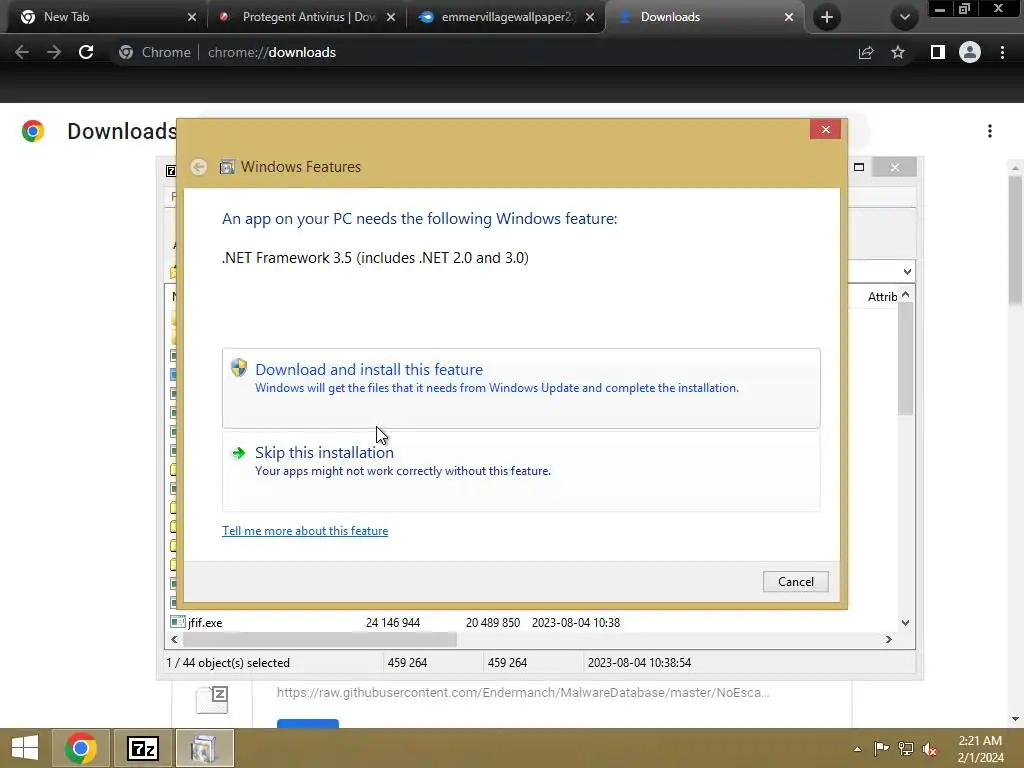Click the share page icon
Image resolution: width=1024 pixels, height=768 pixels.
point(866,52)
